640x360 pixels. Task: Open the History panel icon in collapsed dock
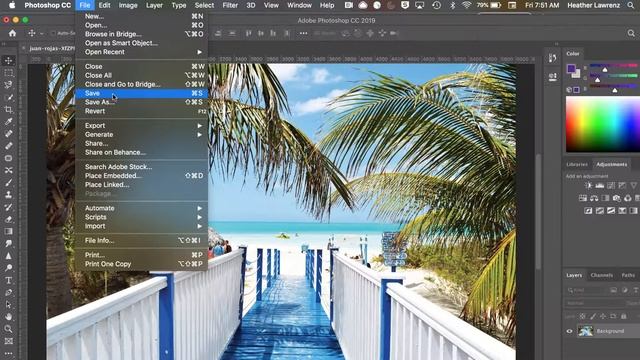pos(553,58)
